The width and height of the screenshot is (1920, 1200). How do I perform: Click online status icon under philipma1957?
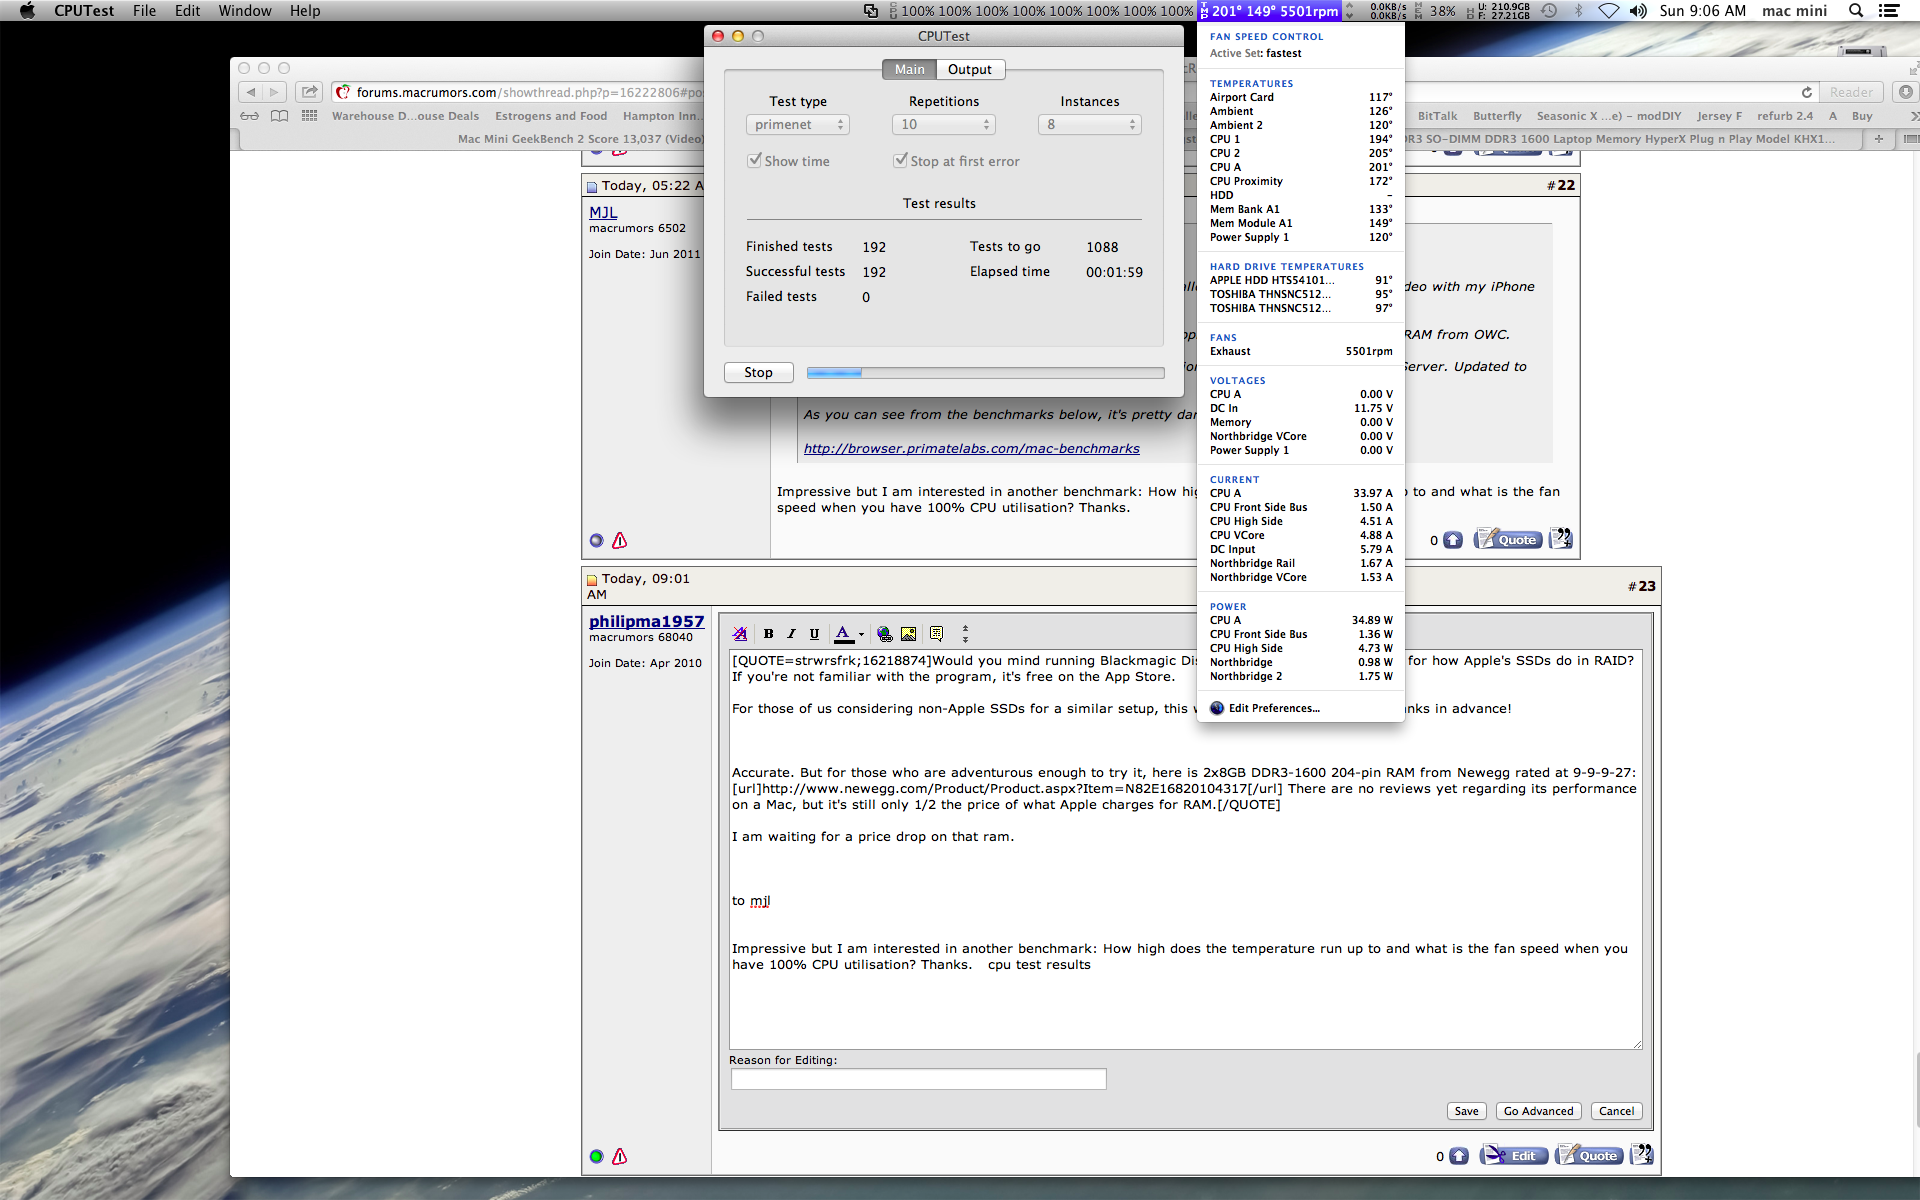click(597, 1156)
